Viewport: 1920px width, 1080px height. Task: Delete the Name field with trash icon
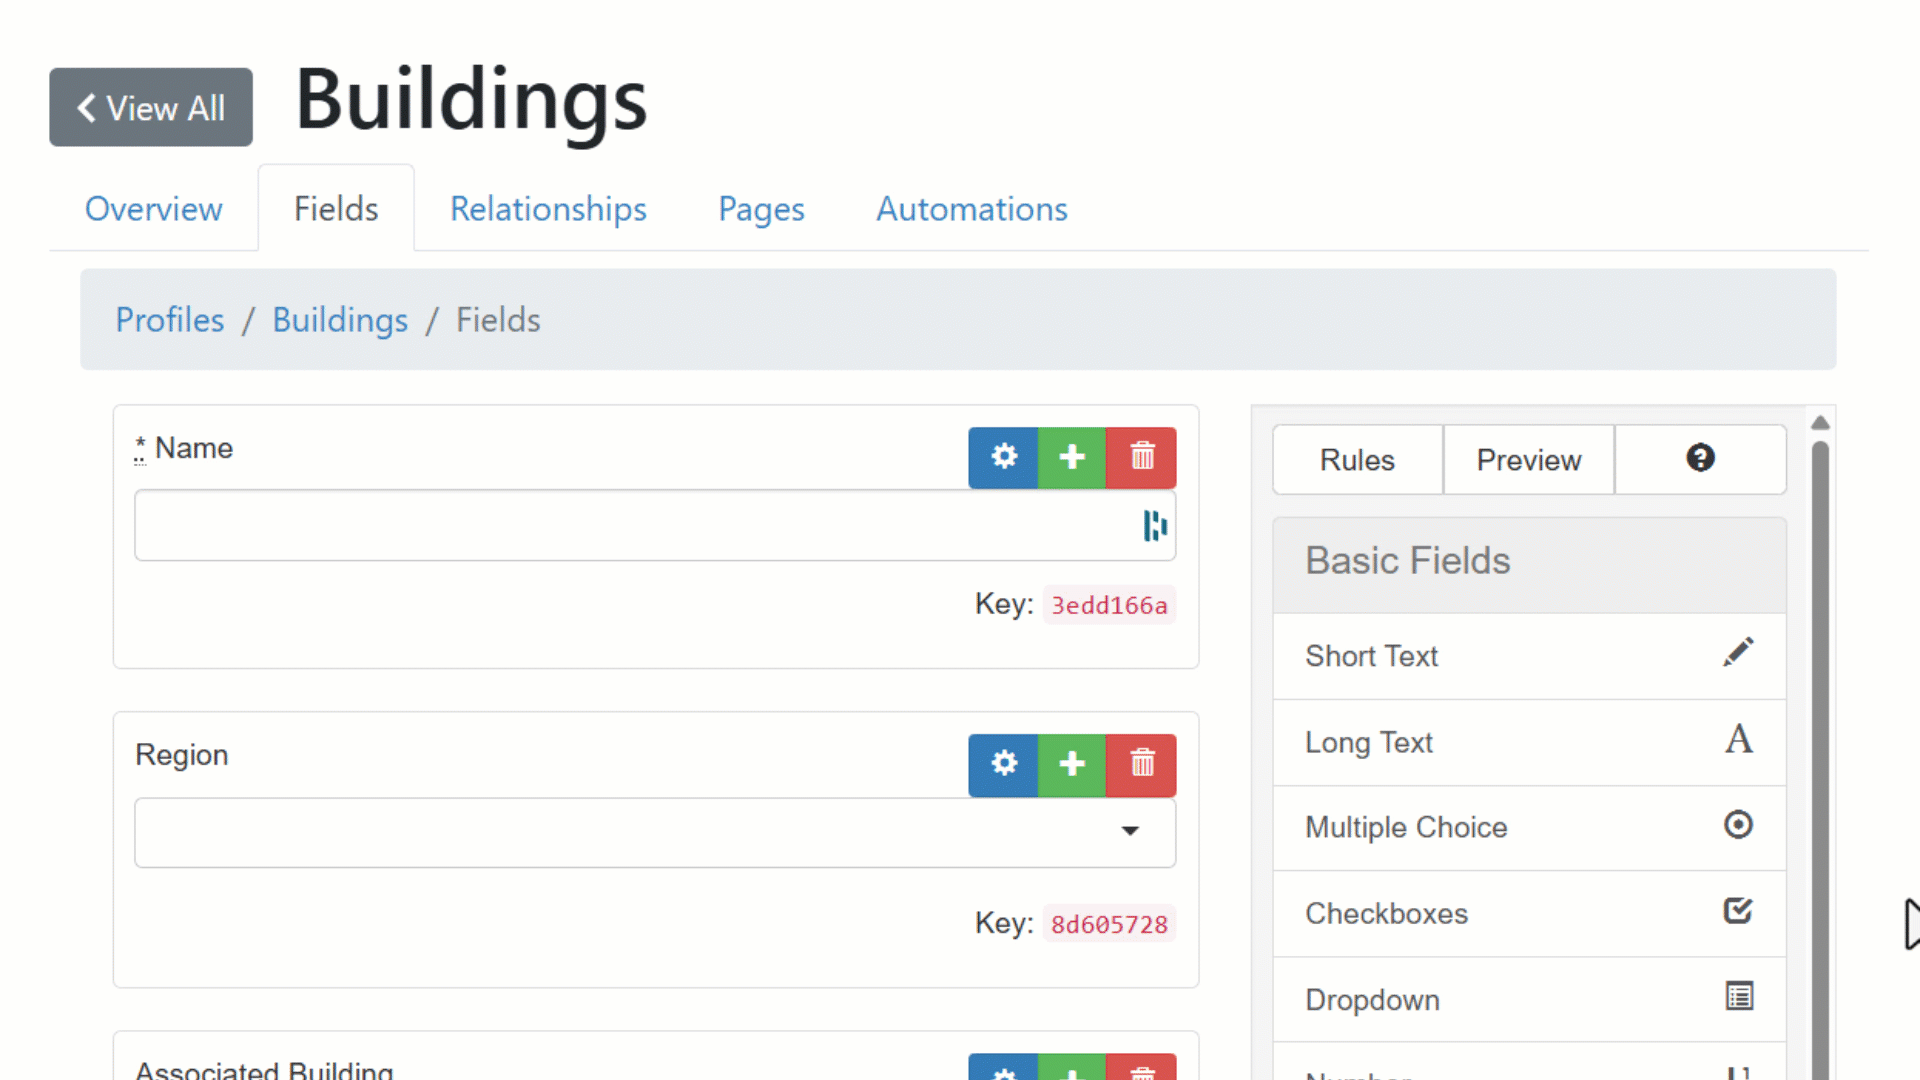point(1142,458)
